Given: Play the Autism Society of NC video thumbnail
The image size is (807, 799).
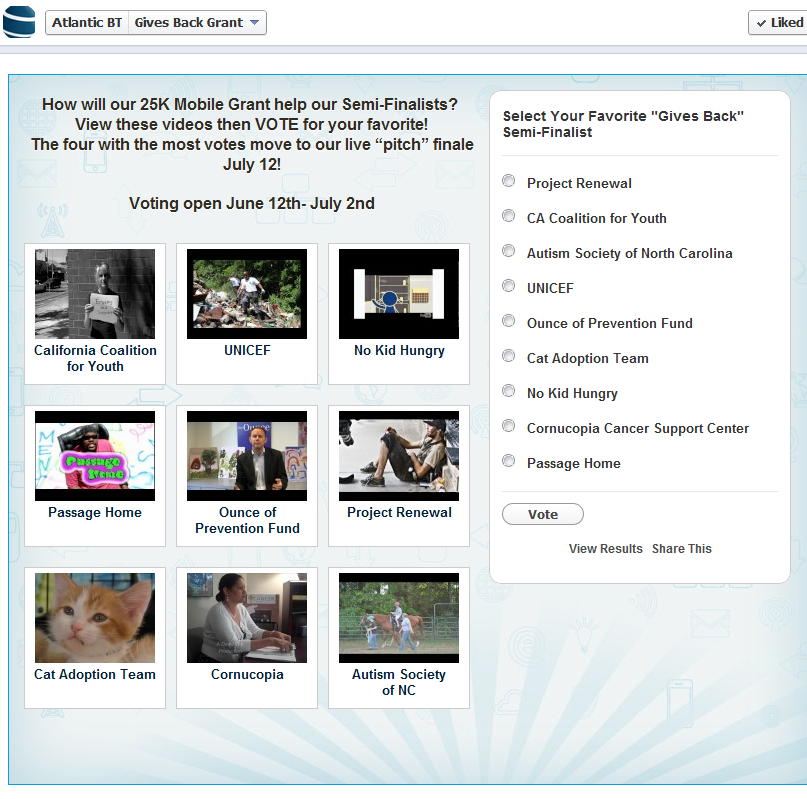Looking at the screenshot, I should (399, 618).
